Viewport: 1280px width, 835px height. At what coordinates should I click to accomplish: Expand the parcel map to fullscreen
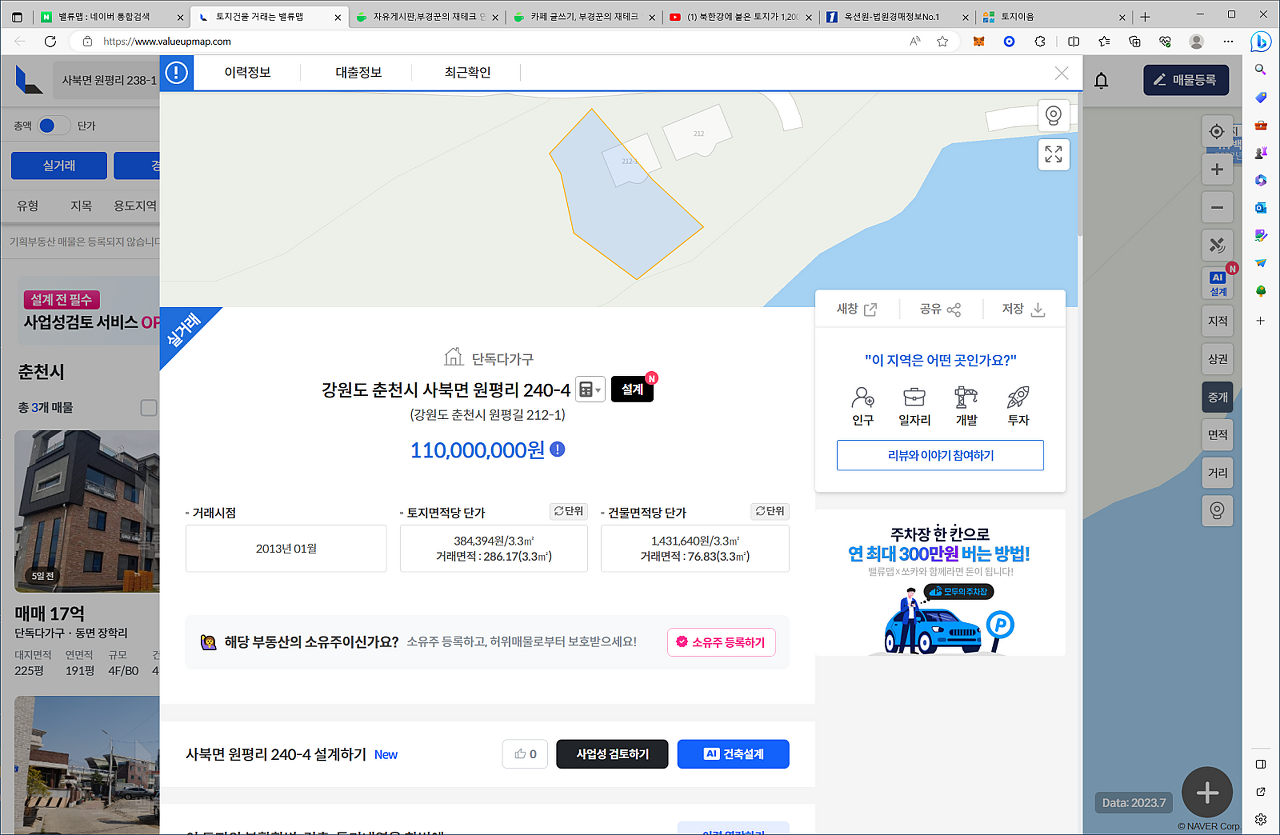click(x=1053, y=154)
